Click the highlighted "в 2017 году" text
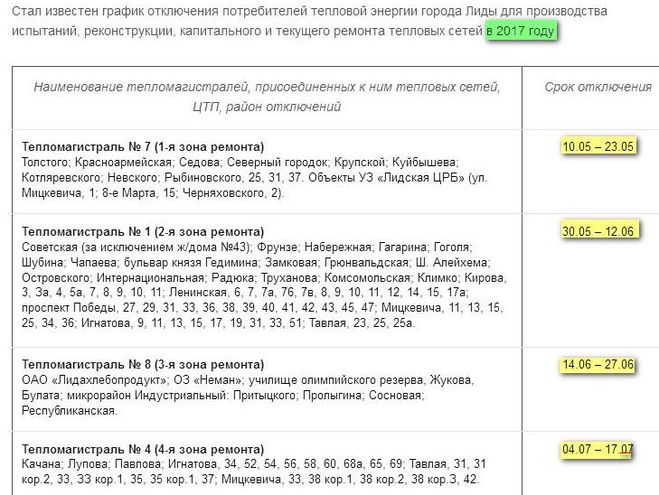Viewport: 659px width, 495px height. coord(520,30)
